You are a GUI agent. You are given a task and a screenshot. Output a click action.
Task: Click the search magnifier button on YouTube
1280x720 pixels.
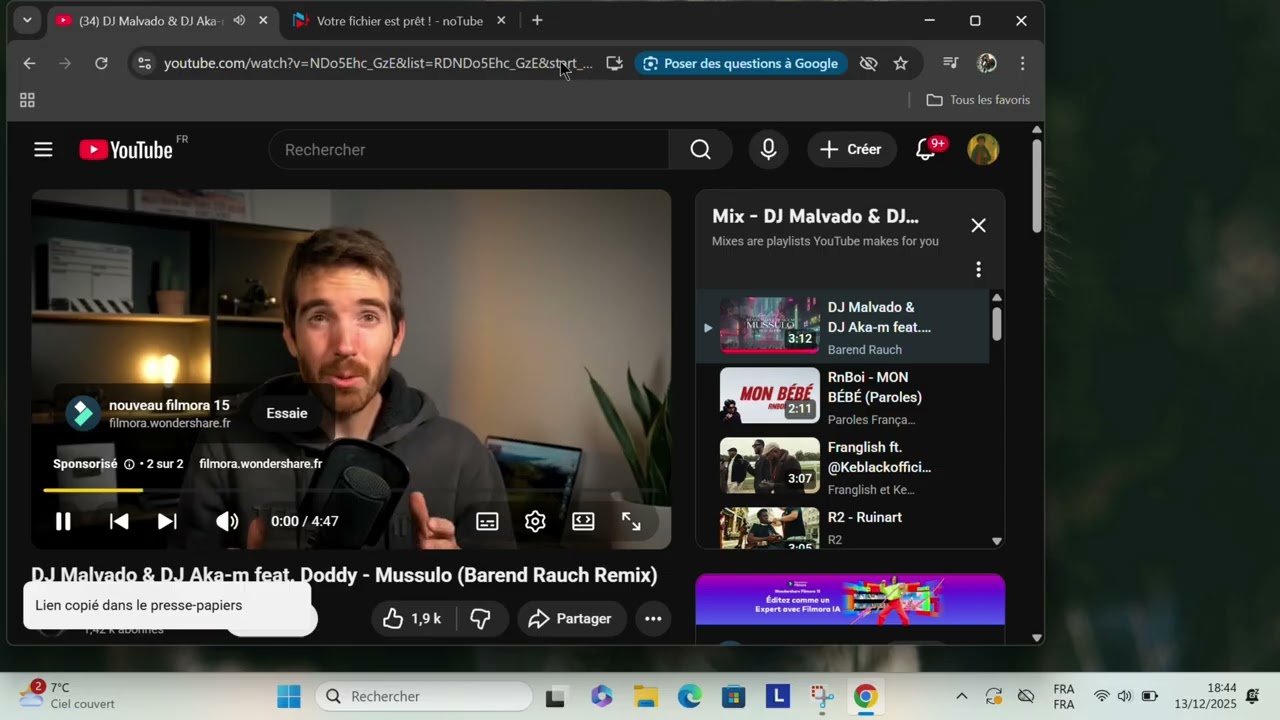(701, 150)
